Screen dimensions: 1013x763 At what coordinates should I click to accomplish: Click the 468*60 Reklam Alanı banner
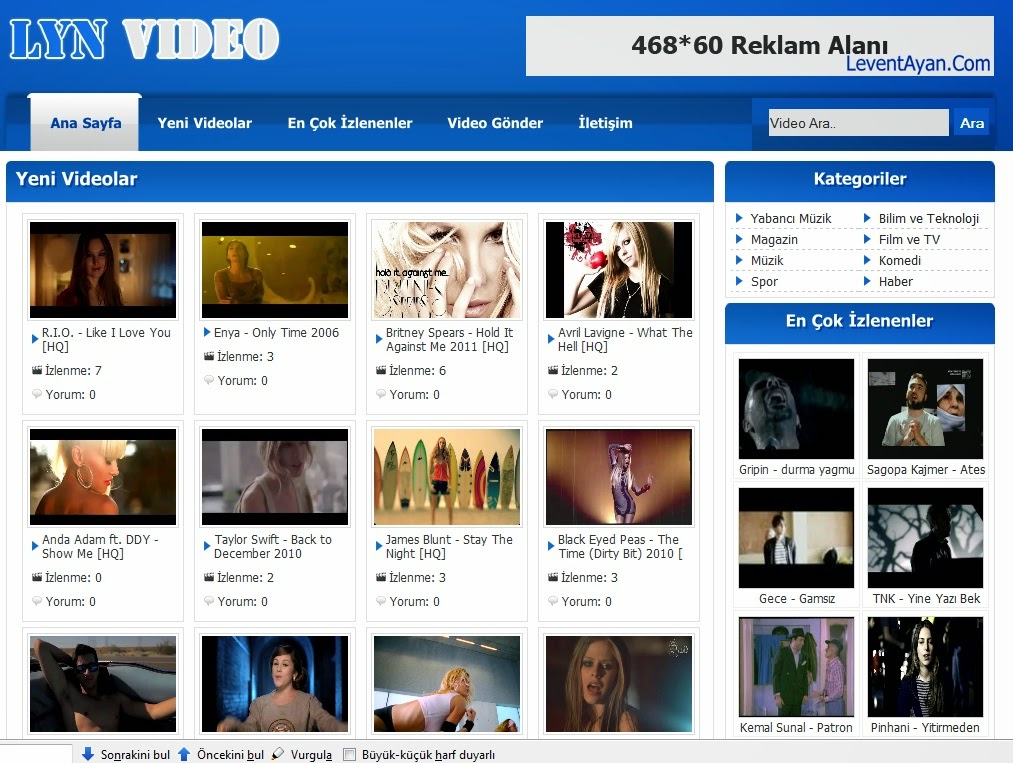[x=760, y=46]
